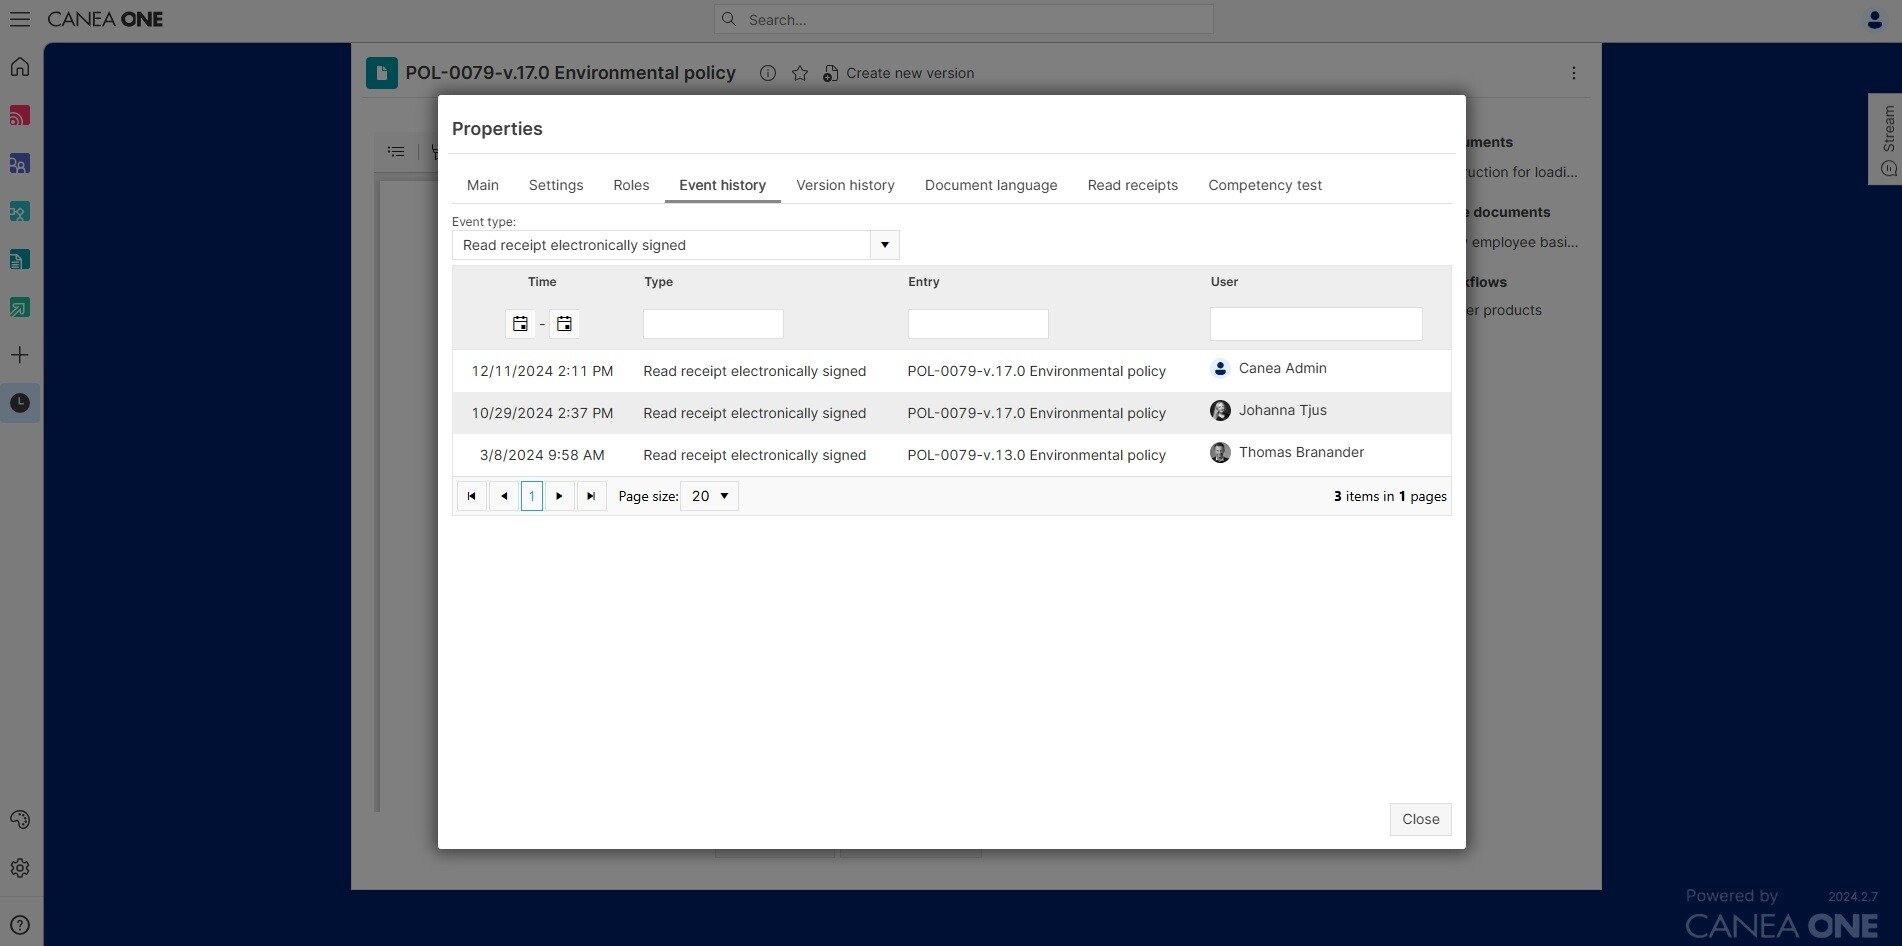Click user Johanna Tjus
The width and height of the screenshot is (1902, 946).
coord(1282,410)
